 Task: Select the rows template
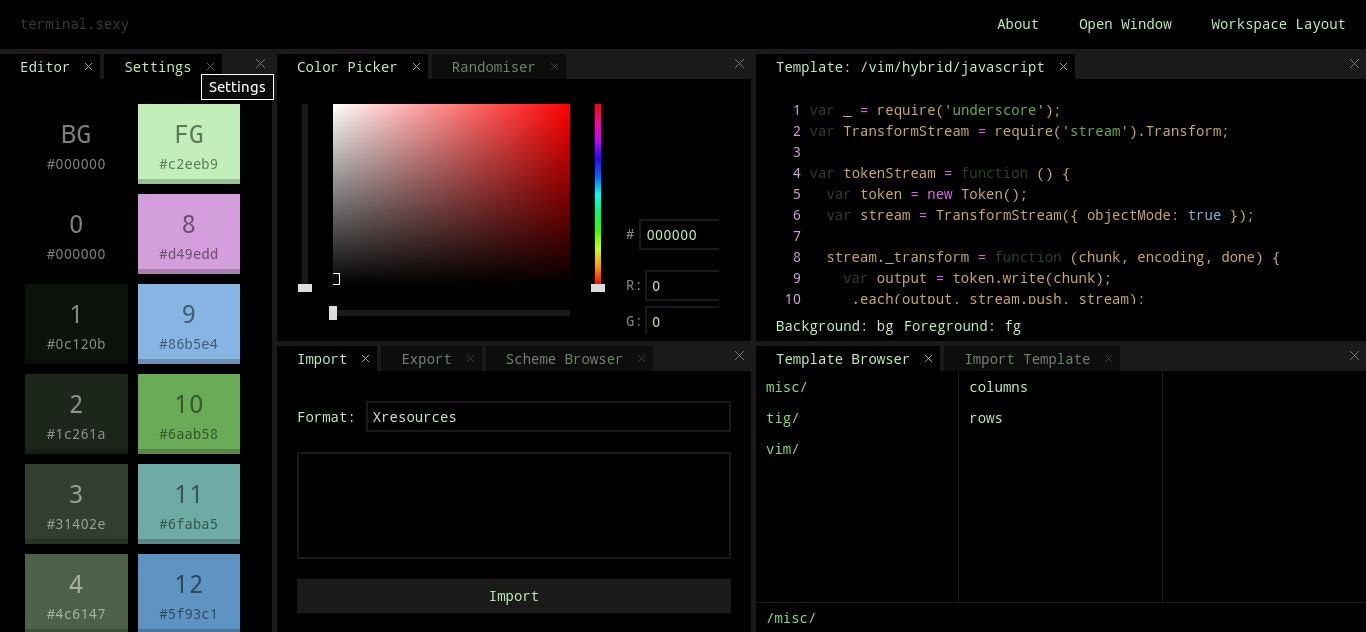(986, 418)
